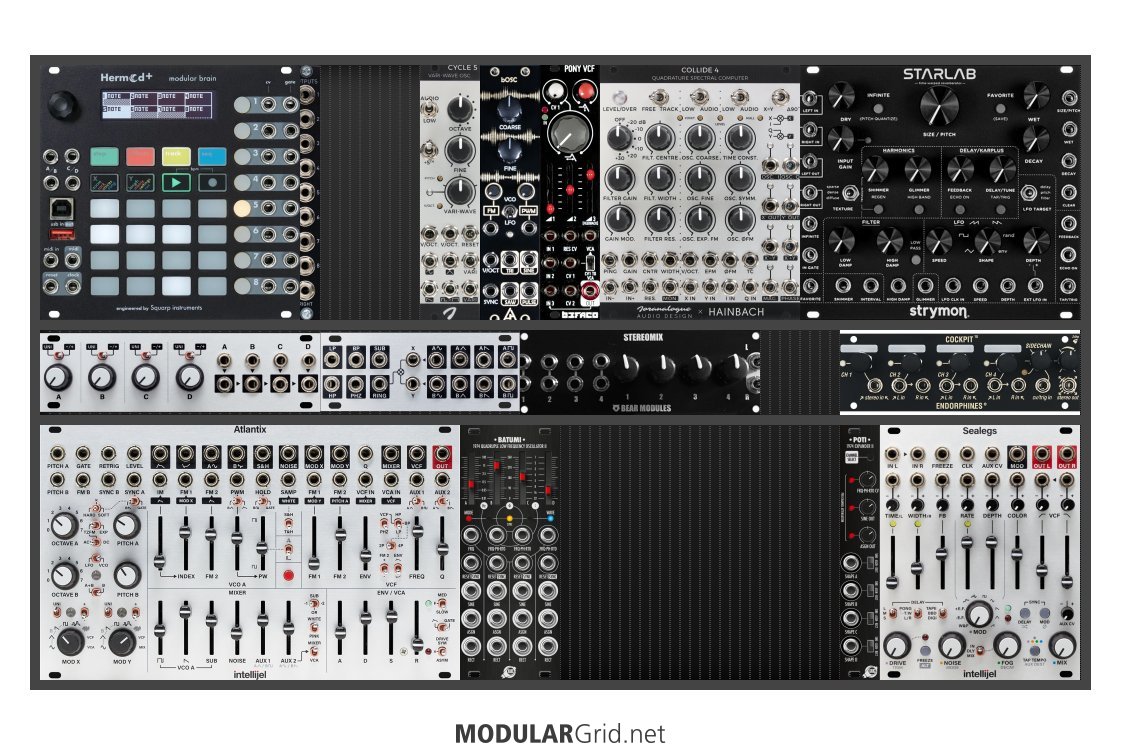Screen dimensions: 1121x755
Task: Adjust the FILTER RES. knob on Collide 4
Action: click(659, 219)
